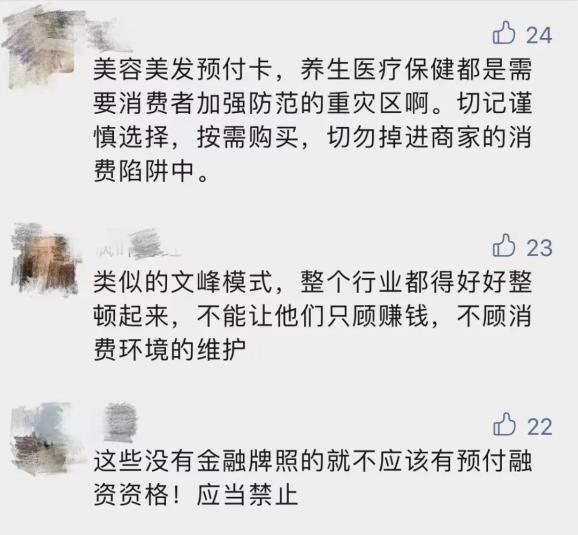Tap the thumbs-up icon beside count 22
The image size is (578, 535).
point(504,424)
